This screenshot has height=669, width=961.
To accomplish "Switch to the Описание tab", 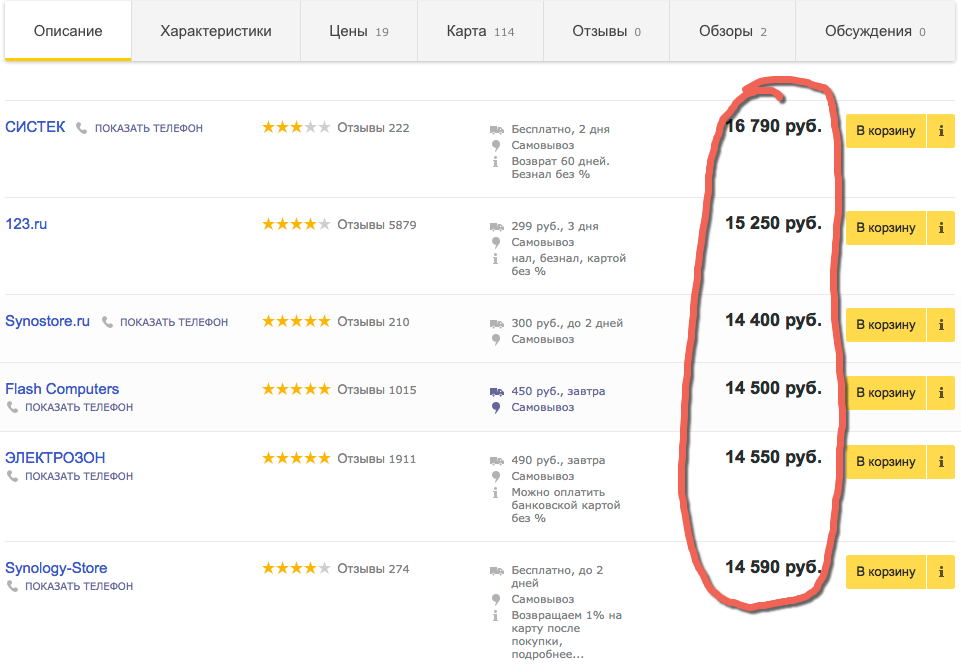I will 68,31.
